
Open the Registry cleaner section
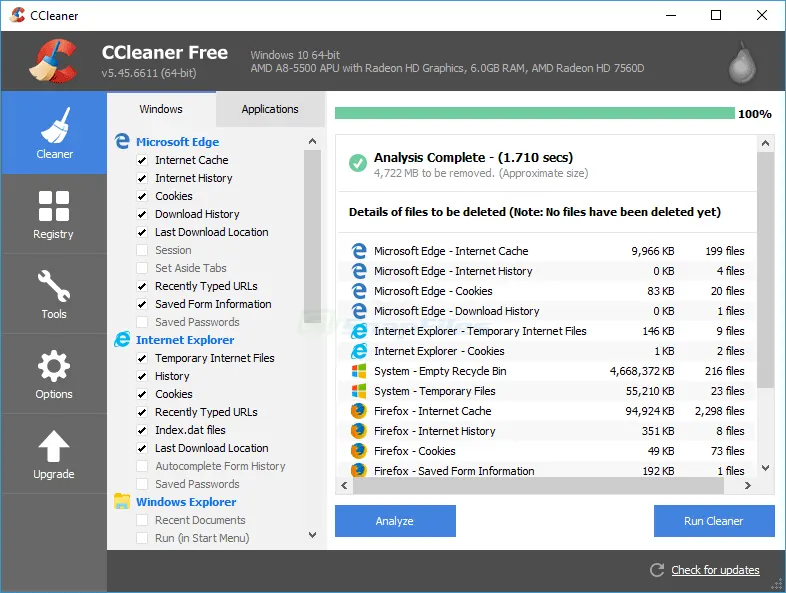click(x=54, y=213)
